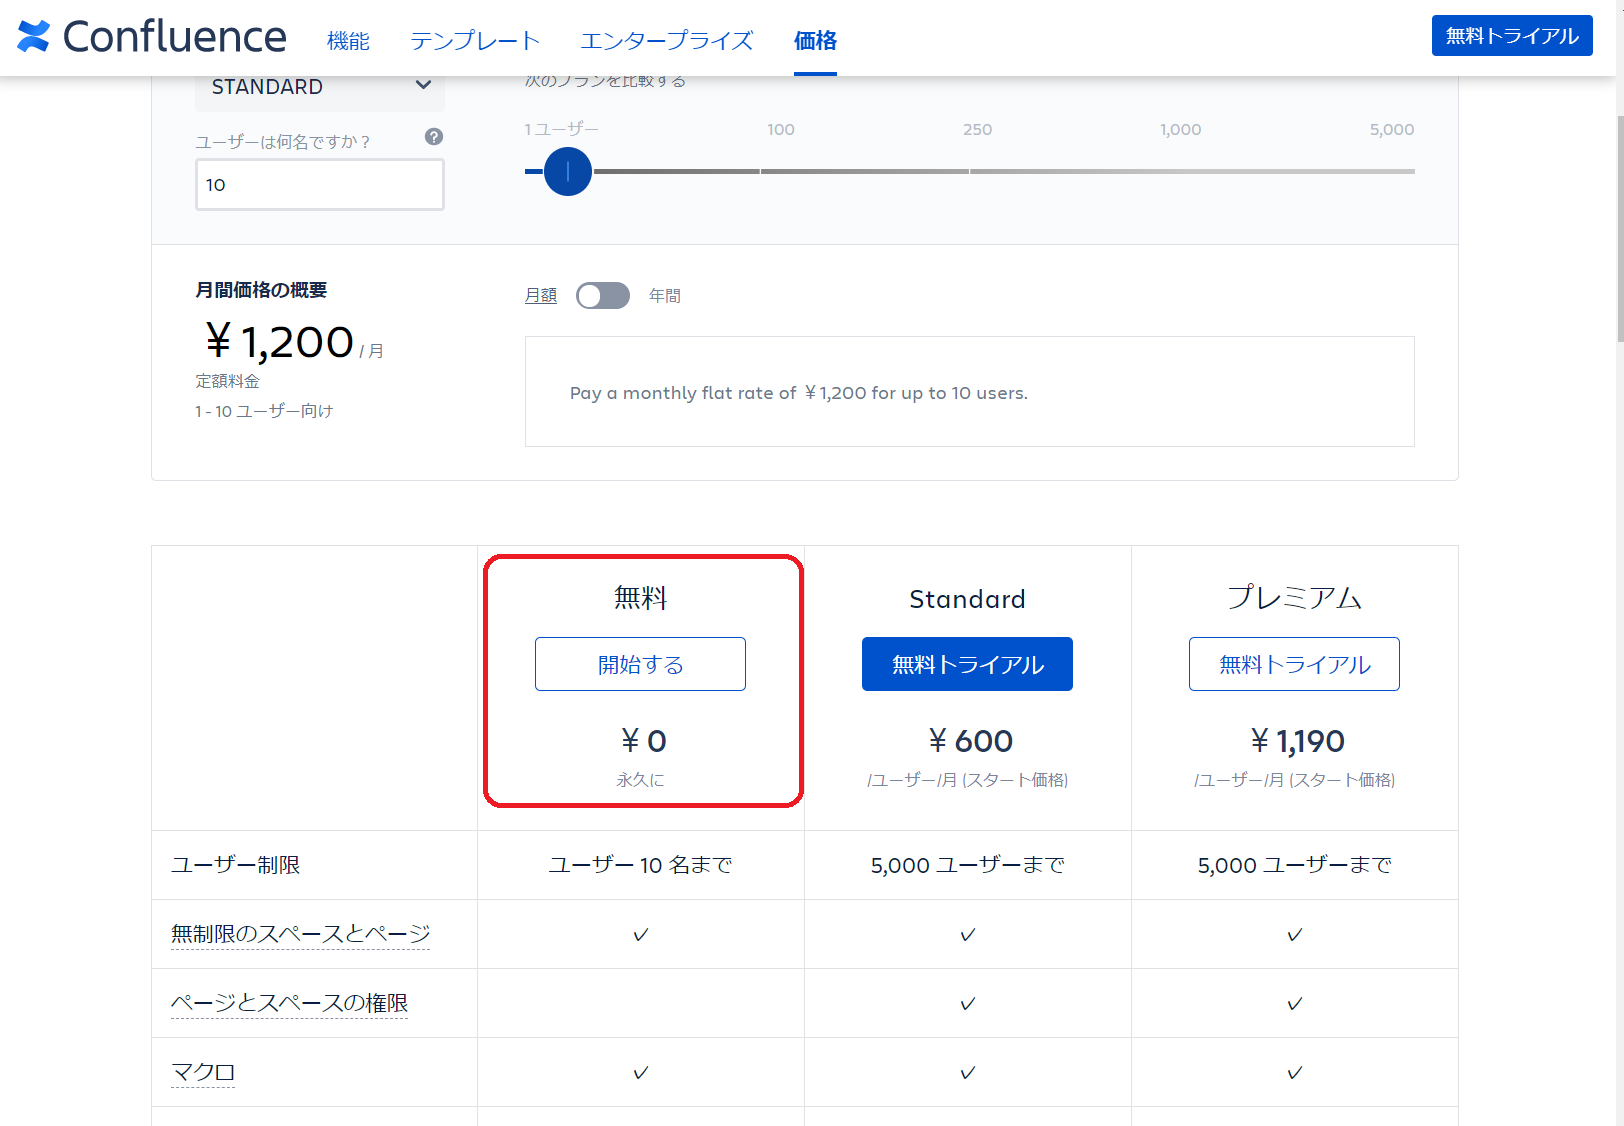Click the 1 - 10 ユーザー向け text
This screenshot has width=1624, height=1126.
pyautogui.click(x=264, y=411)
